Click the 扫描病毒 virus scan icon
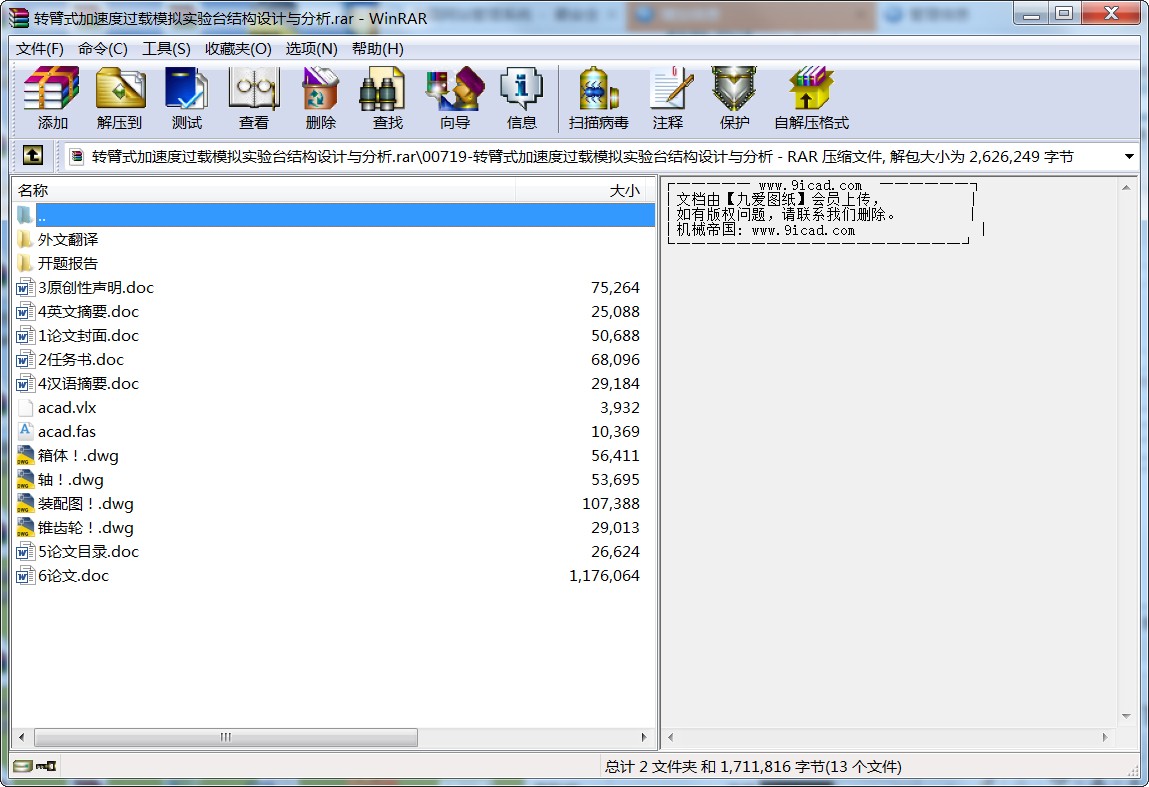Screen dimensions: 1149x787 click(598, 98)
